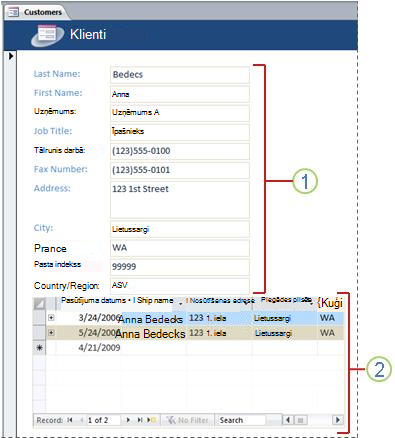
Task: Click the new record asterisk row selector
Action: pos(39,348)
